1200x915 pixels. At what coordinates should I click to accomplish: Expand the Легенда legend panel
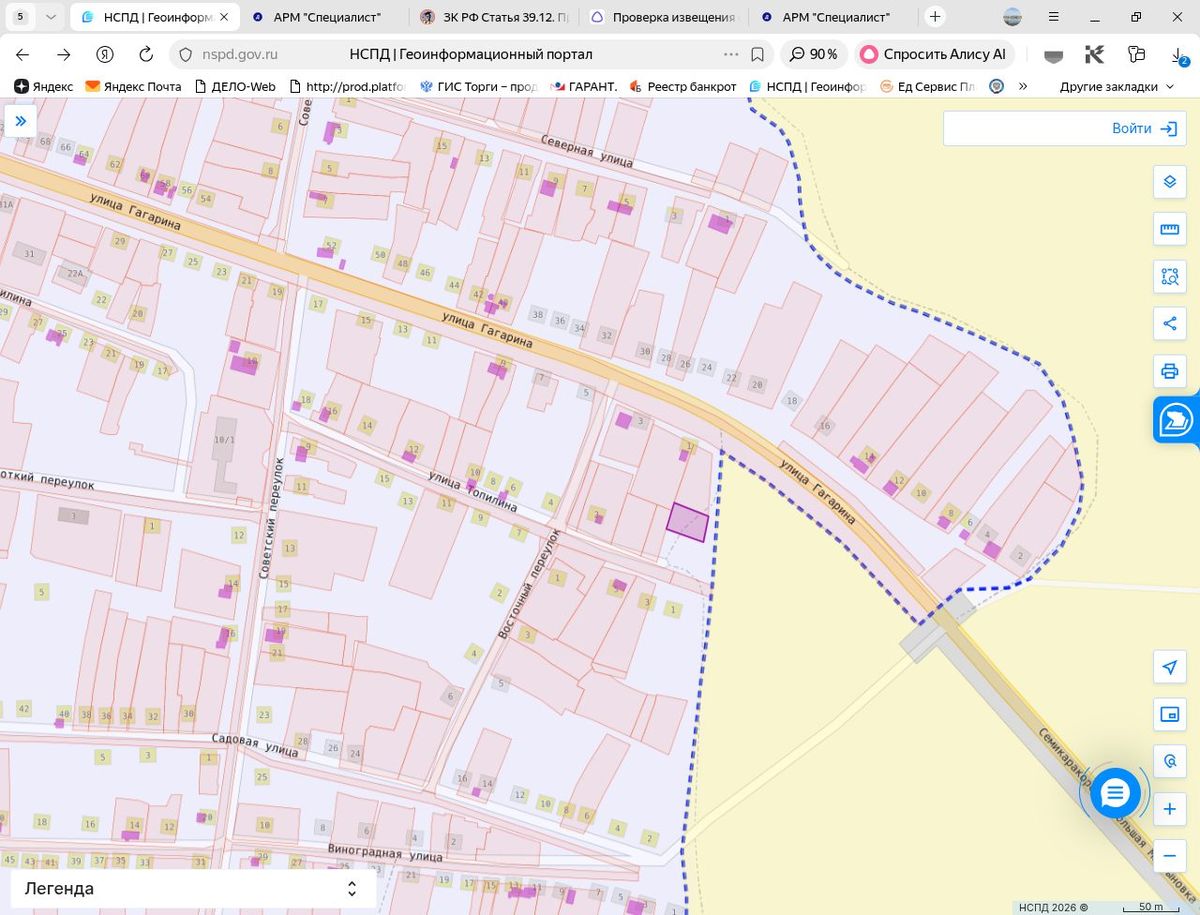click(x=193, y=888)
